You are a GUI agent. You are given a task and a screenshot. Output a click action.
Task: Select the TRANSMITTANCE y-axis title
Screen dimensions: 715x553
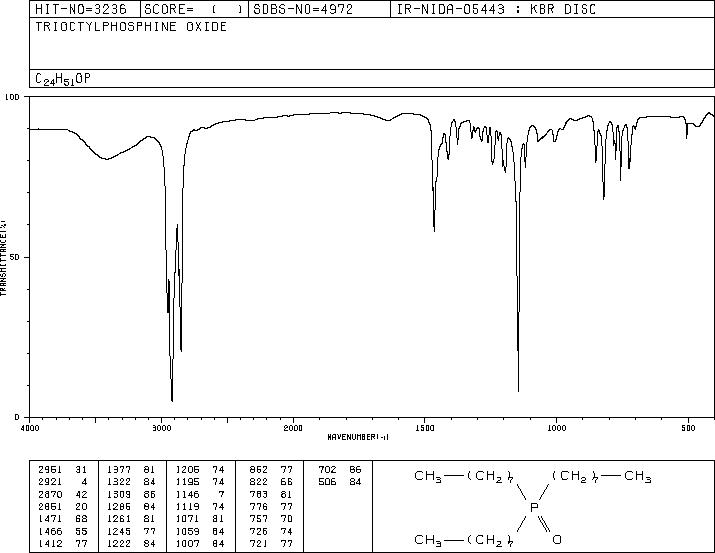tap(3, 258)
